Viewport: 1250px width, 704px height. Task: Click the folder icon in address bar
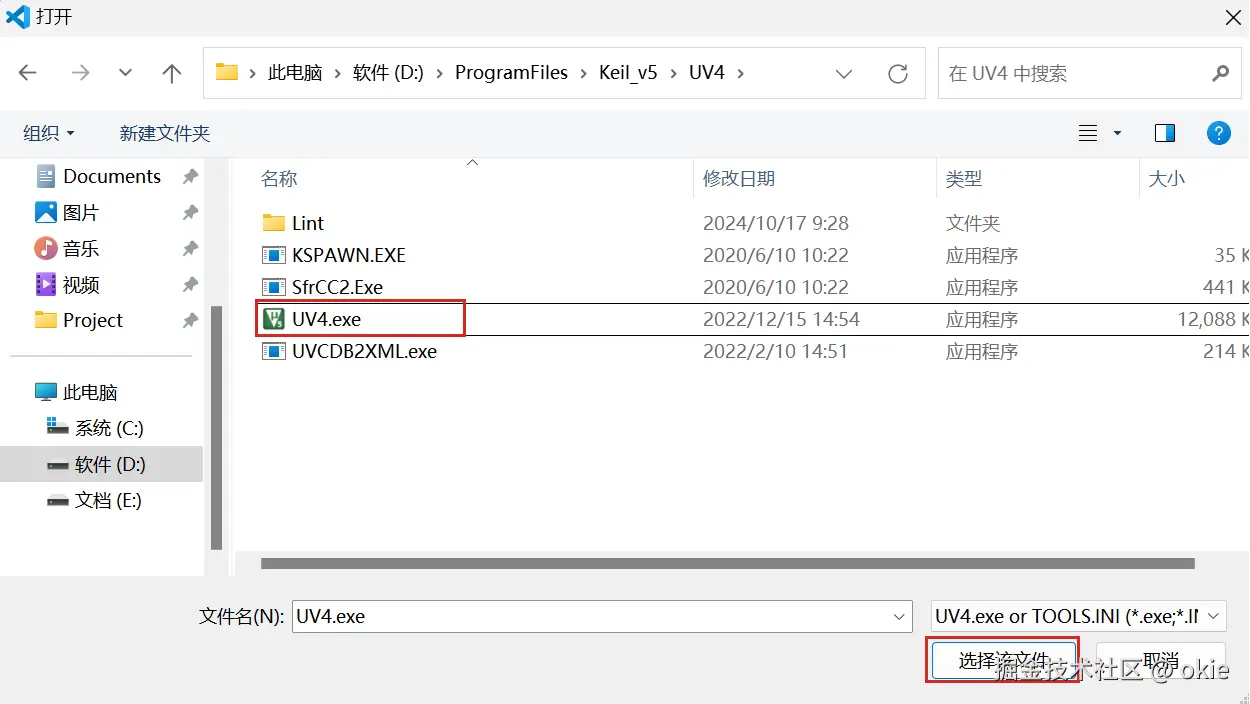pyautogui.click(x=227, y=72)
